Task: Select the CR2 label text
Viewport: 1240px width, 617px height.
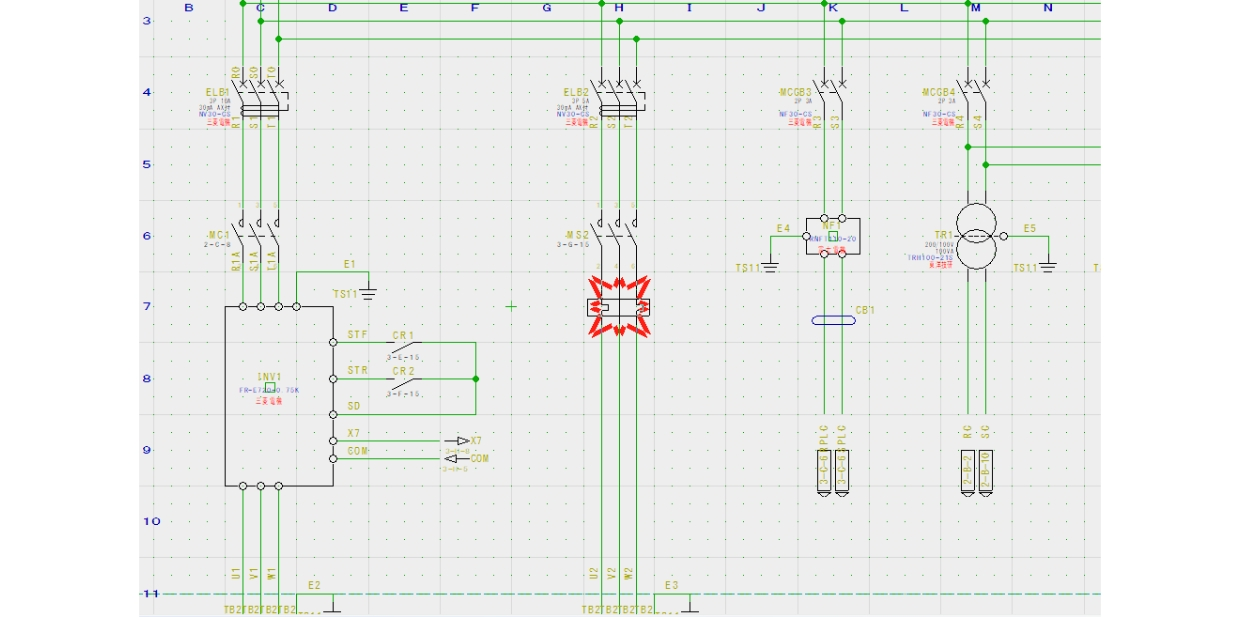Action: [x=403, y=371]
